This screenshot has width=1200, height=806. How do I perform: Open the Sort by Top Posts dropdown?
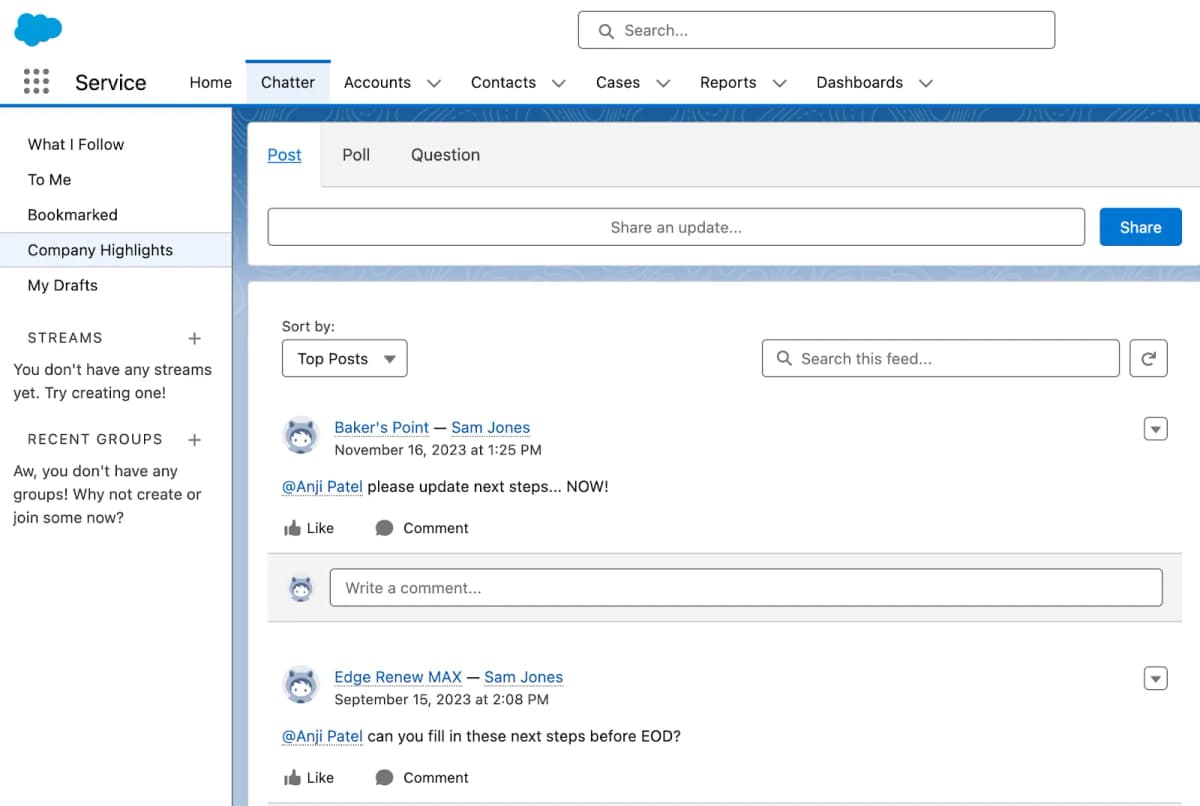click(345, 359)
